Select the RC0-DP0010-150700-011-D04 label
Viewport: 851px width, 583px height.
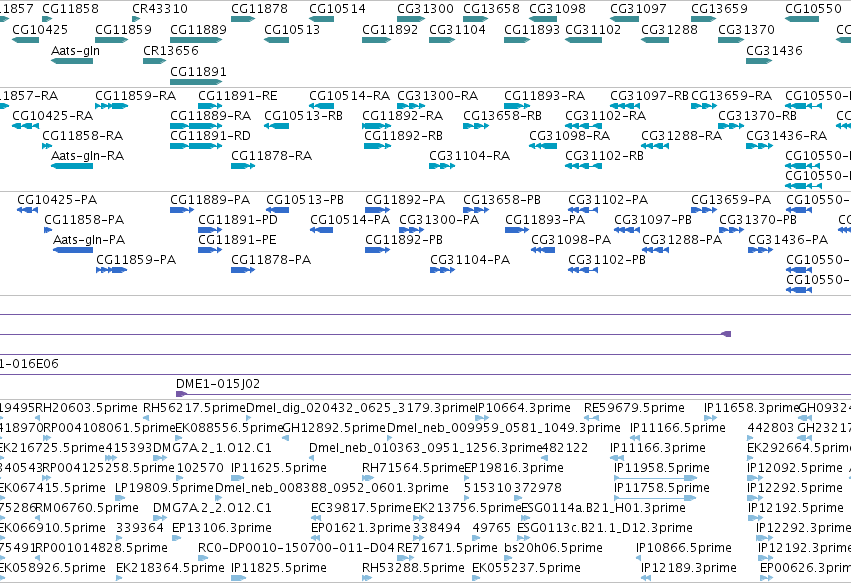pos(296,548)
